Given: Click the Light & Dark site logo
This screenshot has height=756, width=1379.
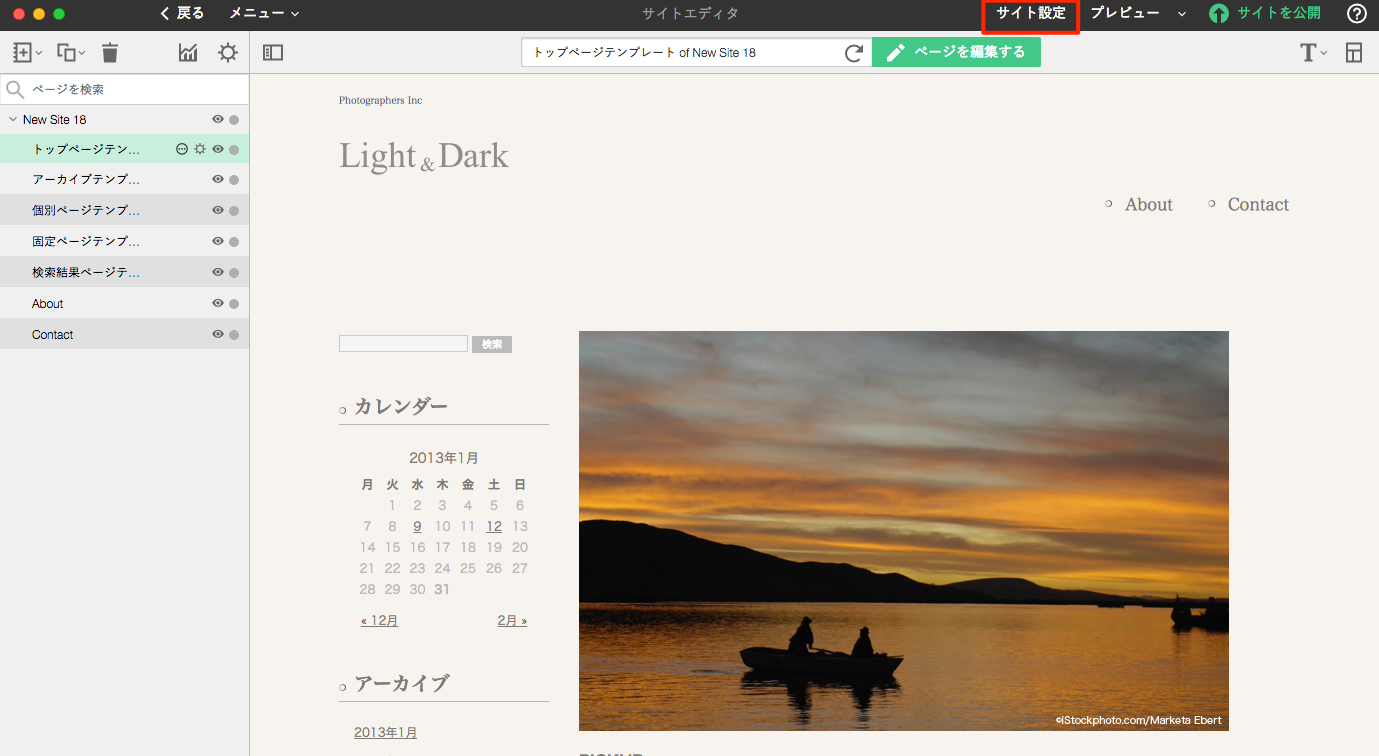Looking at the screenshot, I should [x=424, y=156].
